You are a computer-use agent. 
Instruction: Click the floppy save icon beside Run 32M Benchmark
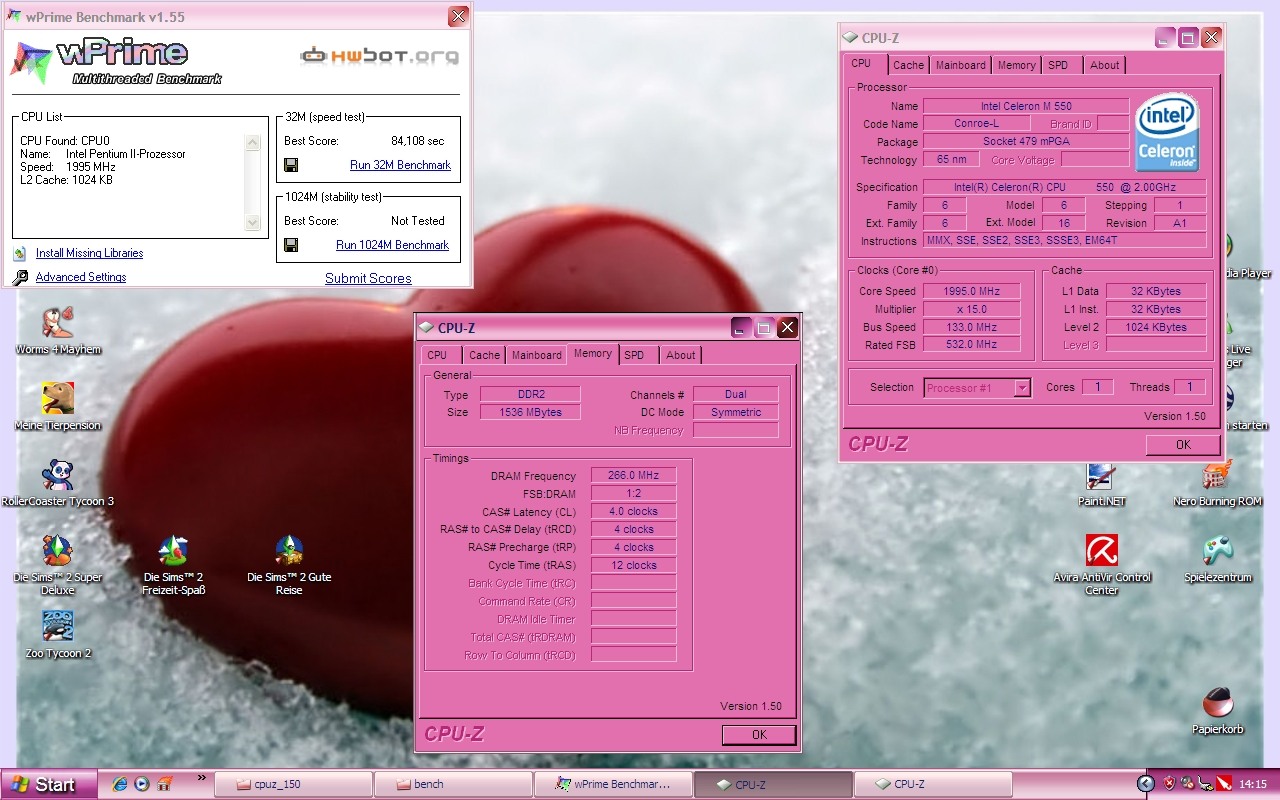(x=291, y=165)
